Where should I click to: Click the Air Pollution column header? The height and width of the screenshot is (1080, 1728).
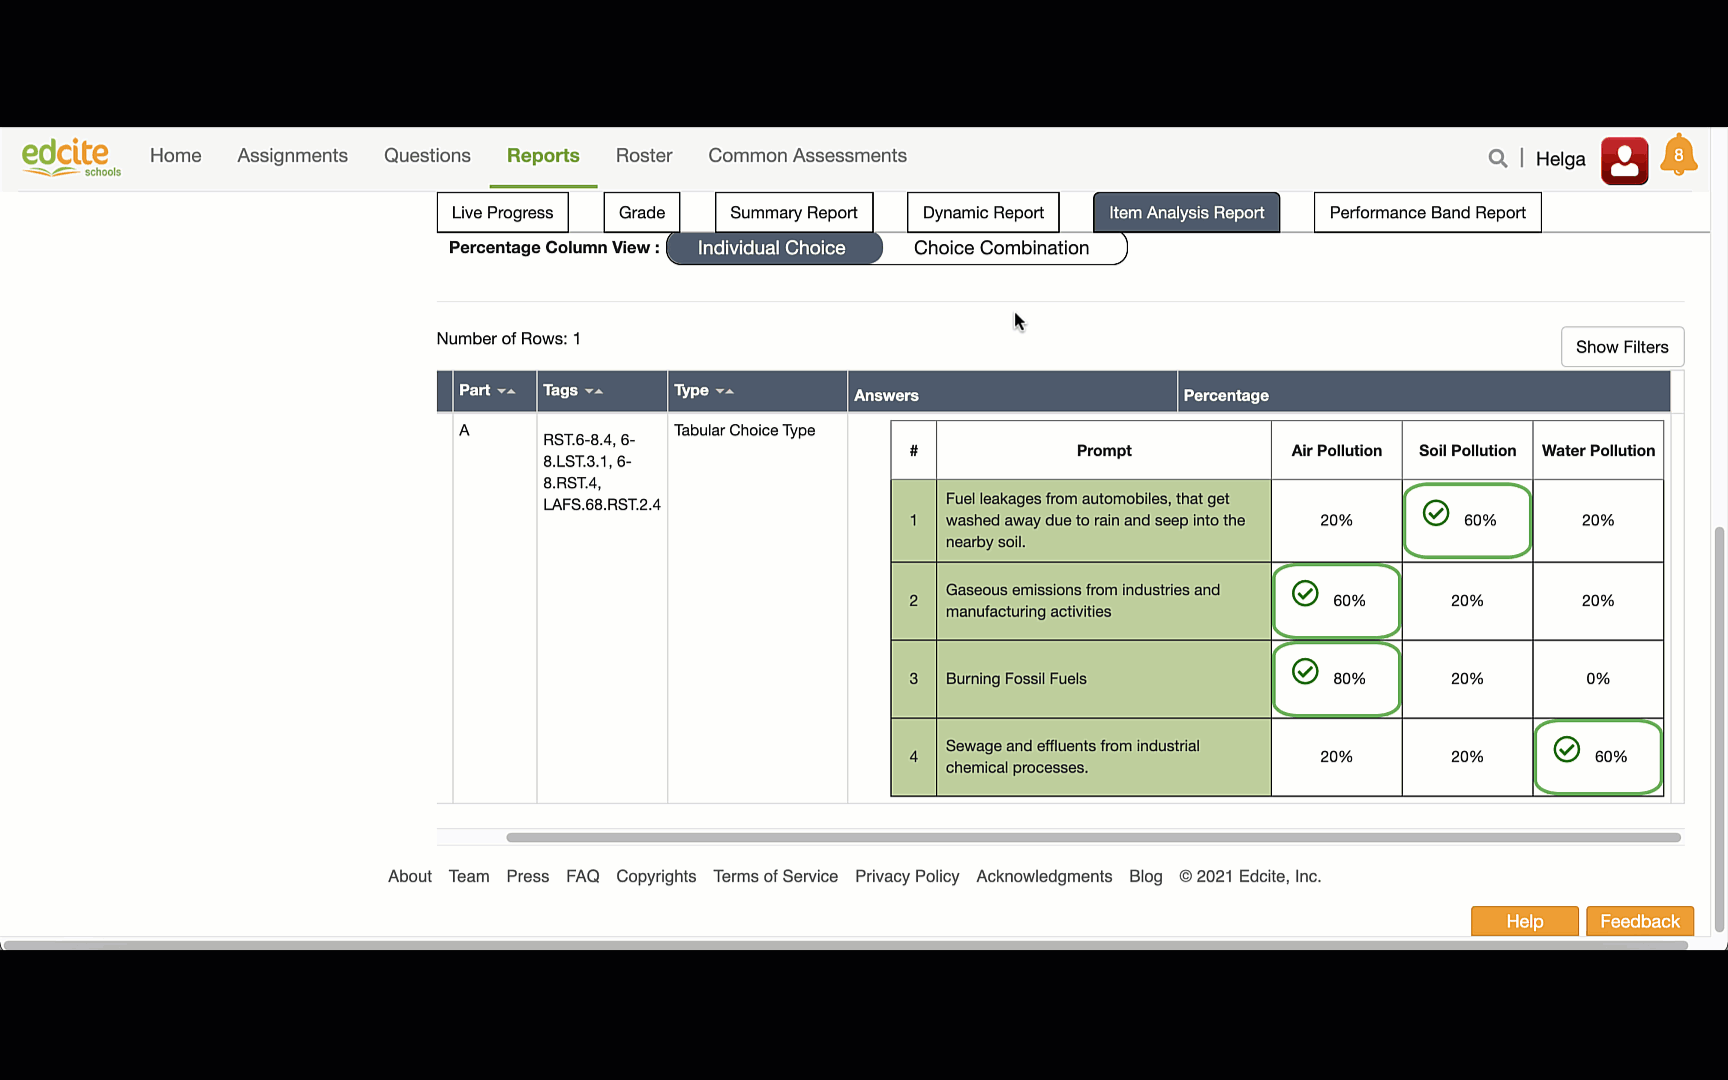coord(1337,451)
